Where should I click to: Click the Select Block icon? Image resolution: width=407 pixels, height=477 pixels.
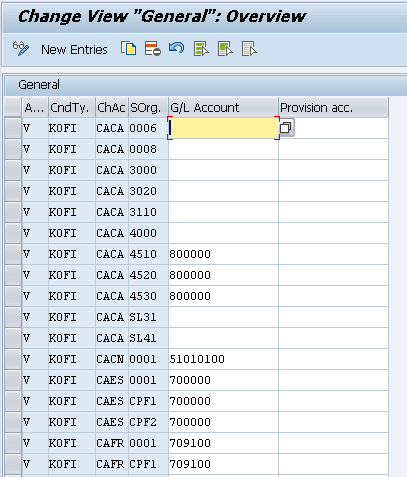coord(225,49)
